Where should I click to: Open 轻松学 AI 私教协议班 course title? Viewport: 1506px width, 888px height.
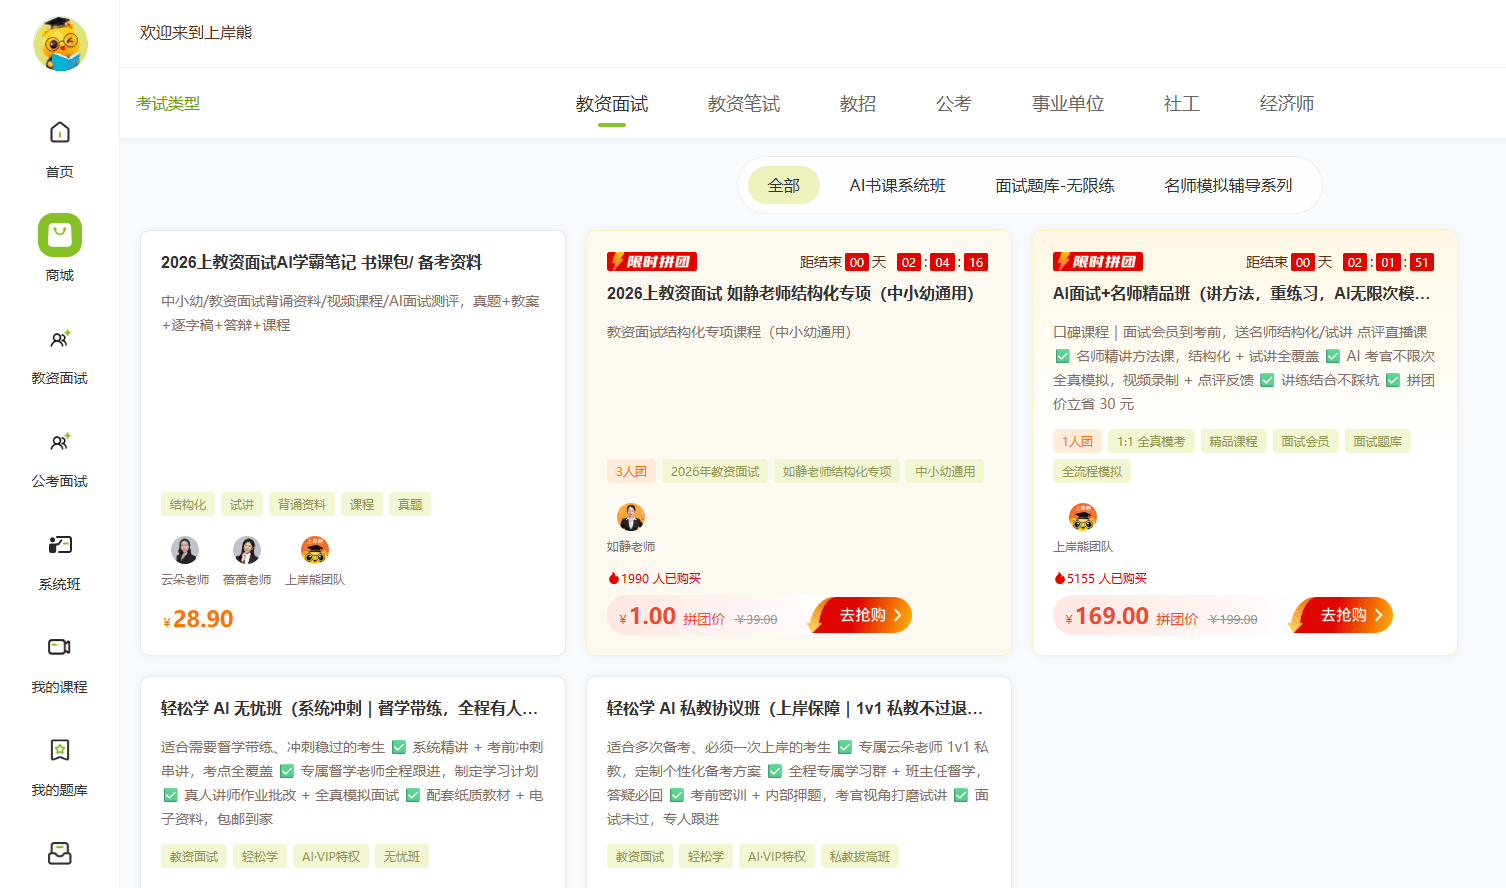tap(795, 708)
